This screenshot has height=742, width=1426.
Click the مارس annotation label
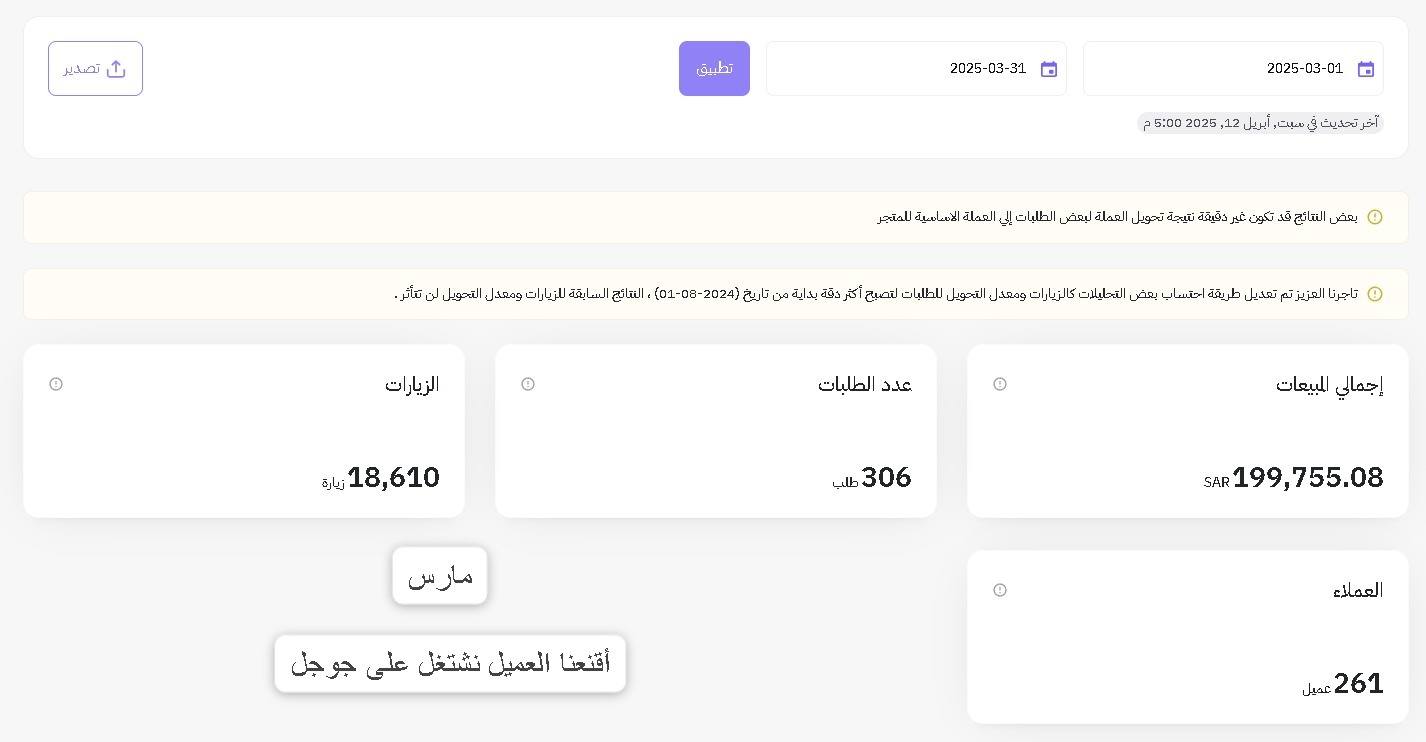(x=440, y=576)
